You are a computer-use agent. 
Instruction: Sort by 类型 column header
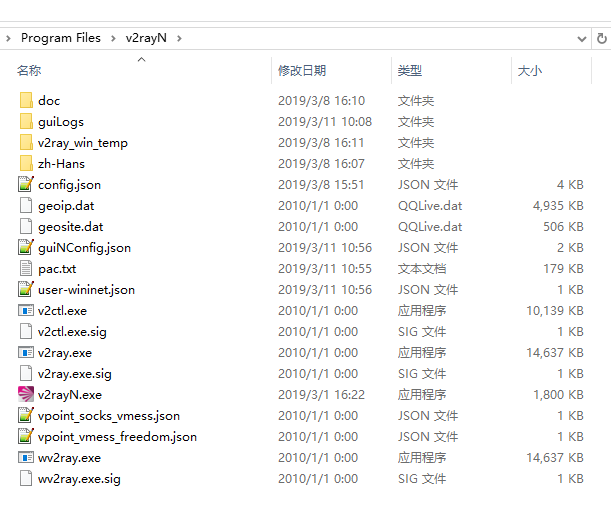tap(410, 71)
